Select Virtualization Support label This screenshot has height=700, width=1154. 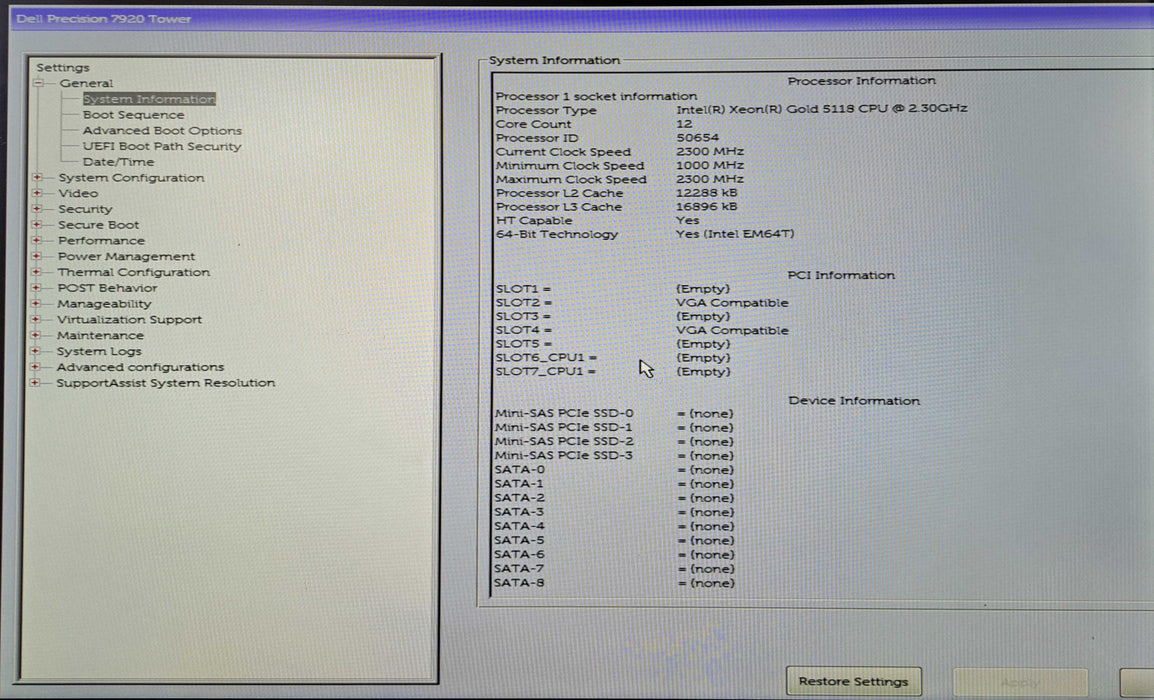pos(129,319)
